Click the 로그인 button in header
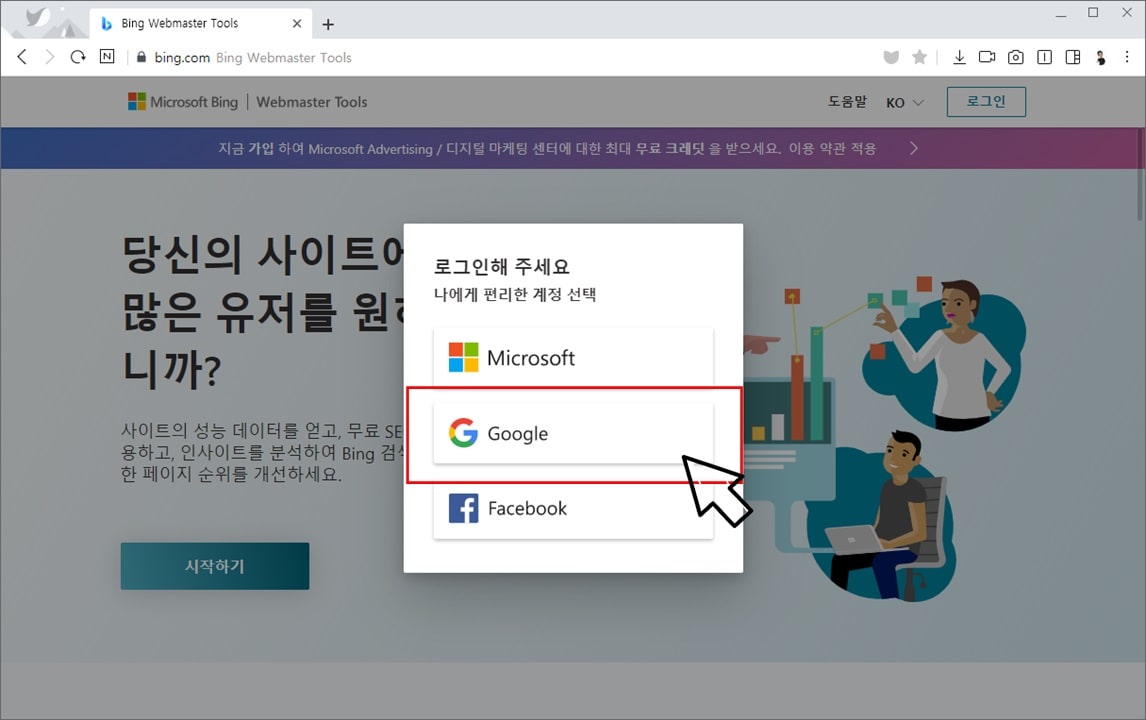The height and width of the screenshot is (720, 1146). click(x=986, y=102)
